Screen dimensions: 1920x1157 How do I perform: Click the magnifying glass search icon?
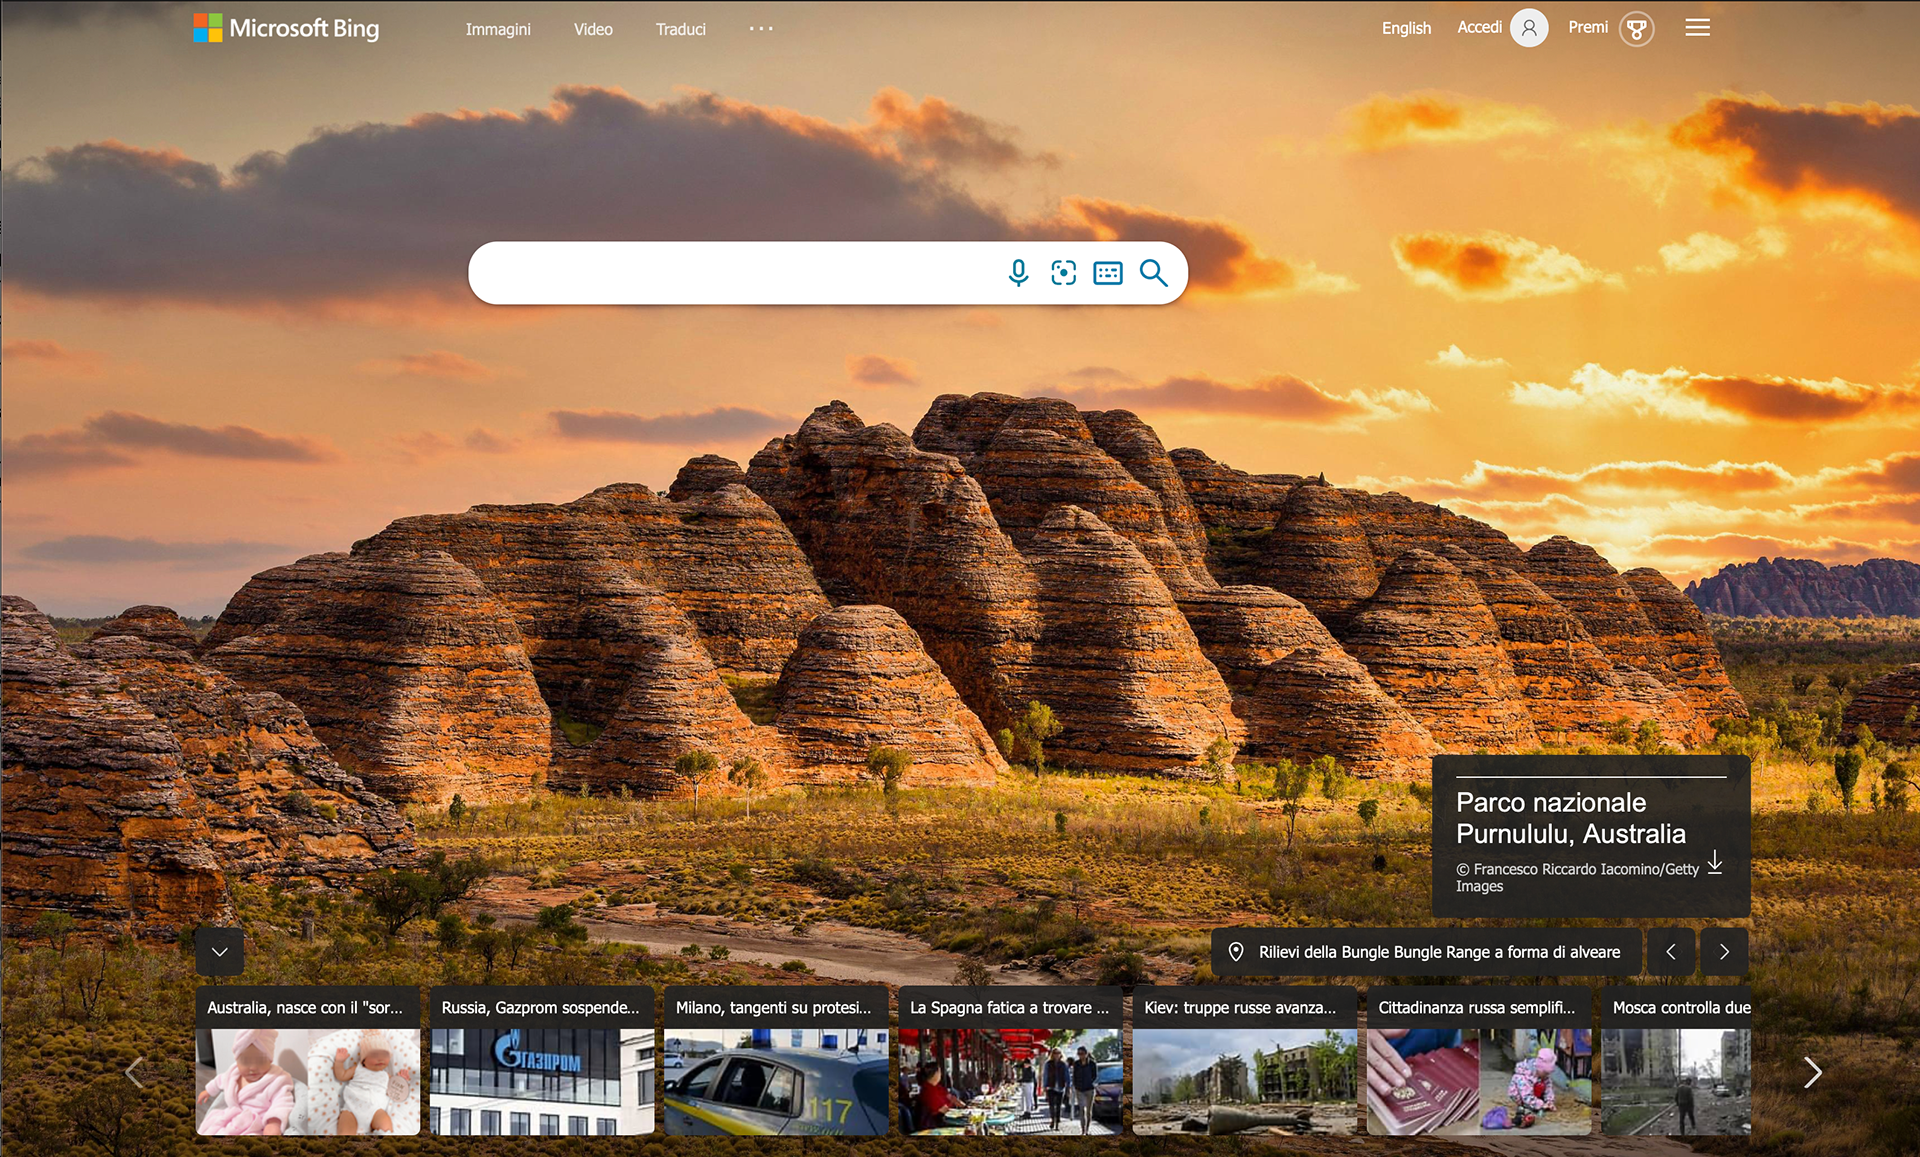(x=1153, y=273)
